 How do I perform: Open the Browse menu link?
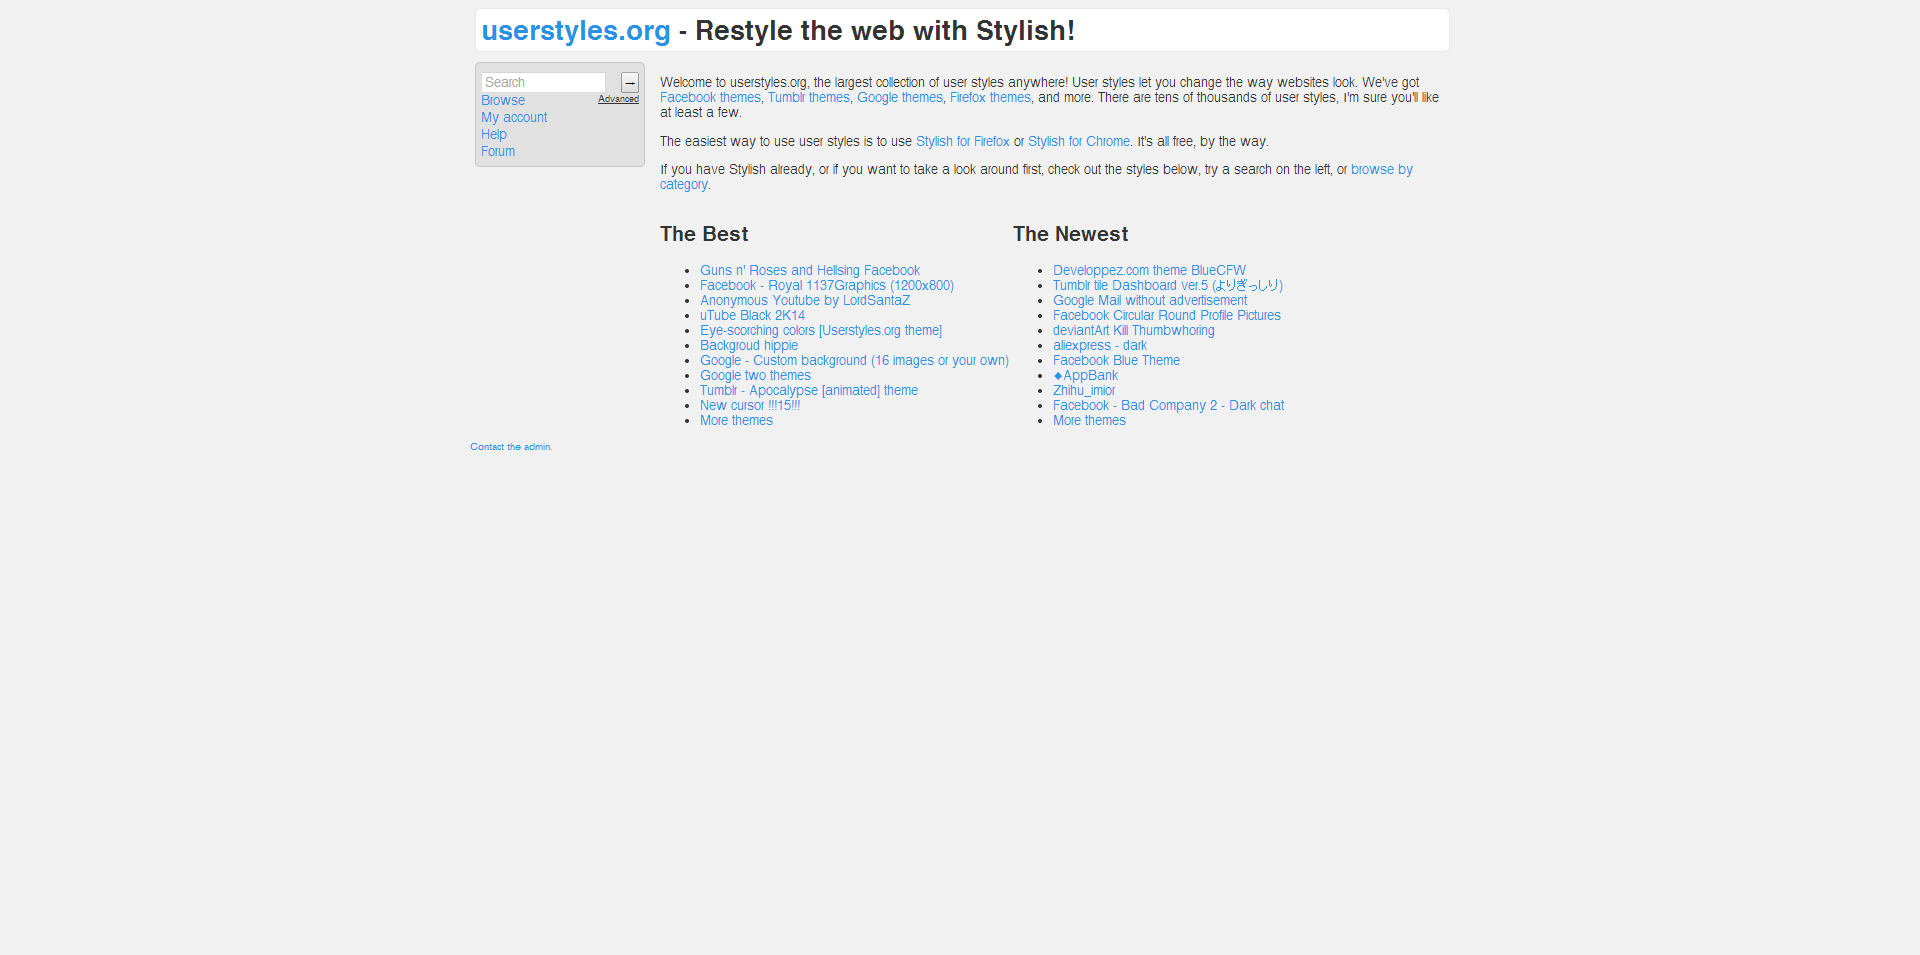503,100
